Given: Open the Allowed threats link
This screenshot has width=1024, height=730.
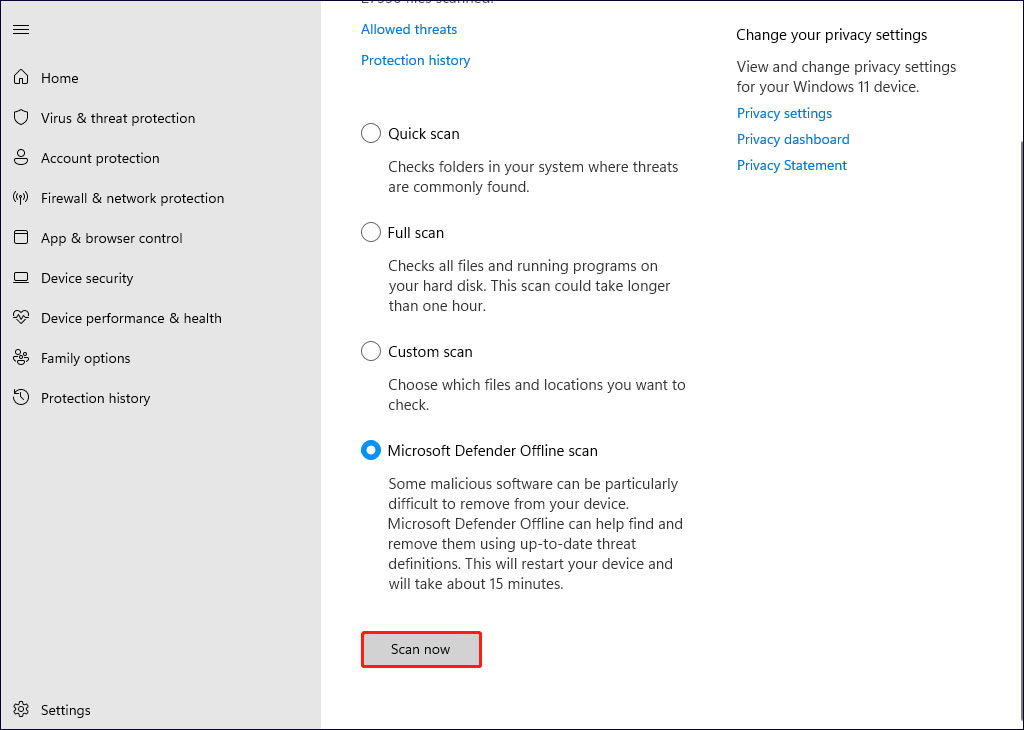Looking at the screenshot, I should 409,29.
